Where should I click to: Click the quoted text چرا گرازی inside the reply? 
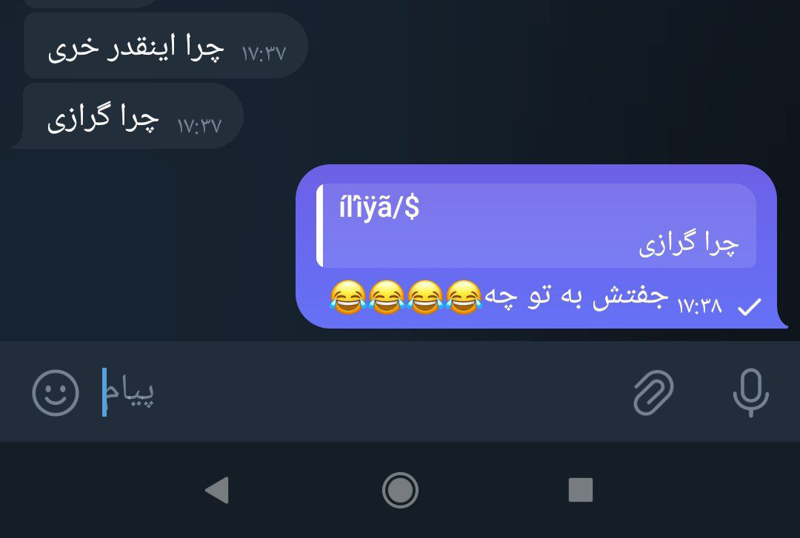(689, 243)
